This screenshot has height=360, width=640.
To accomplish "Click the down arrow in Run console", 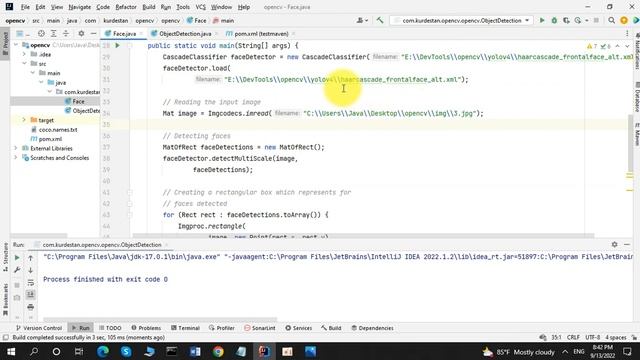I will pyautogui.click(x=31, y=270).
